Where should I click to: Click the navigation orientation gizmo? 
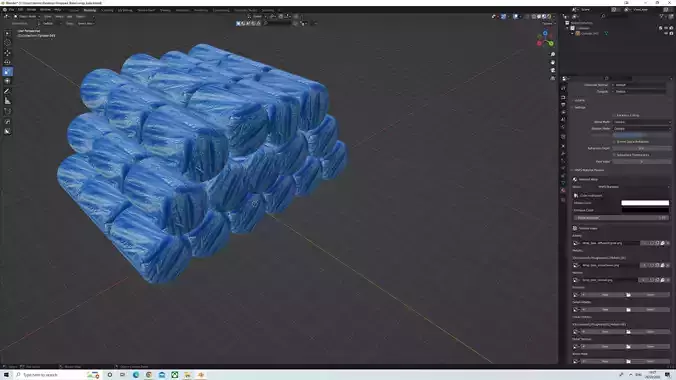coord(545,38)
